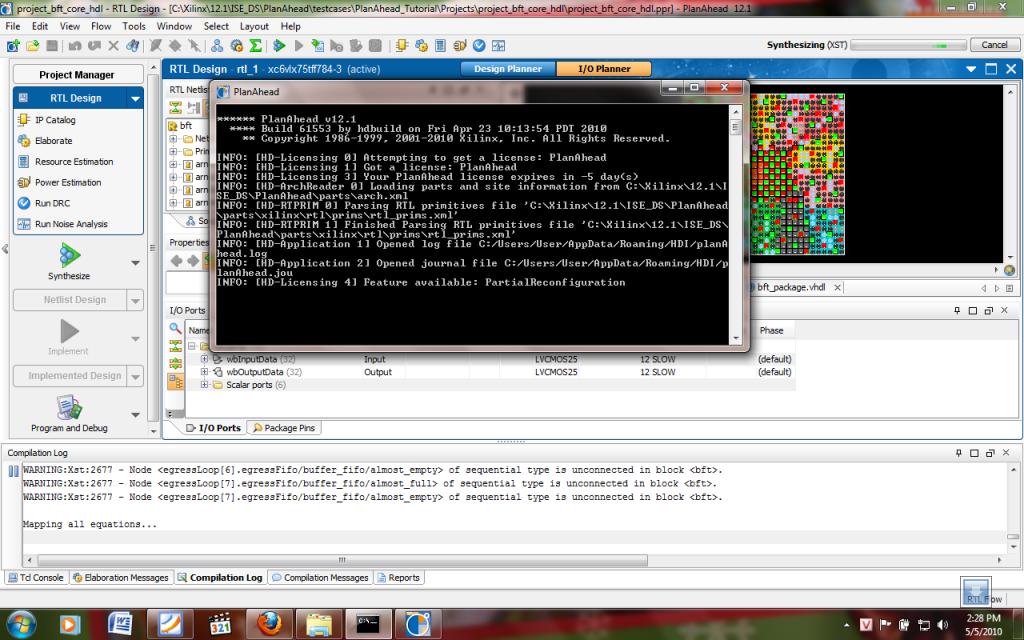Click the IP Catalog chip toolbar icon
The height and width of the screenshot is (640, 1024).
pyautogui.click(x=402, y=46)
